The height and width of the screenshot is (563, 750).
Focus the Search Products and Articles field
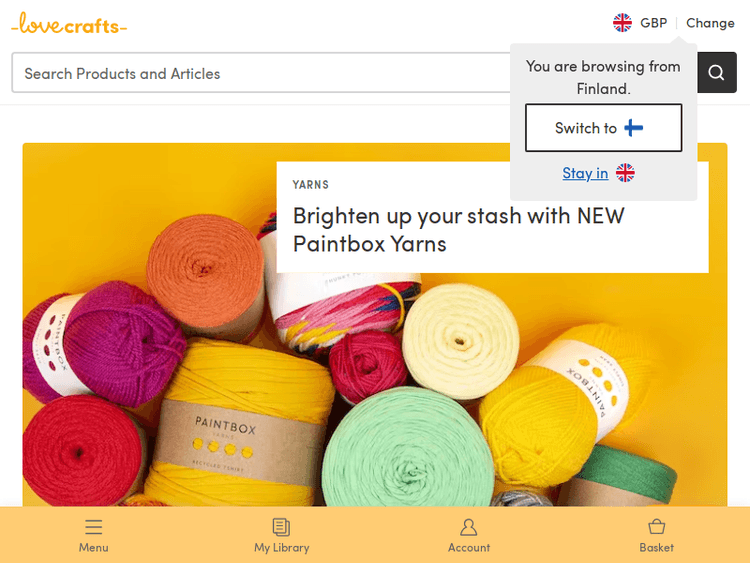click(x=260, y=73)
